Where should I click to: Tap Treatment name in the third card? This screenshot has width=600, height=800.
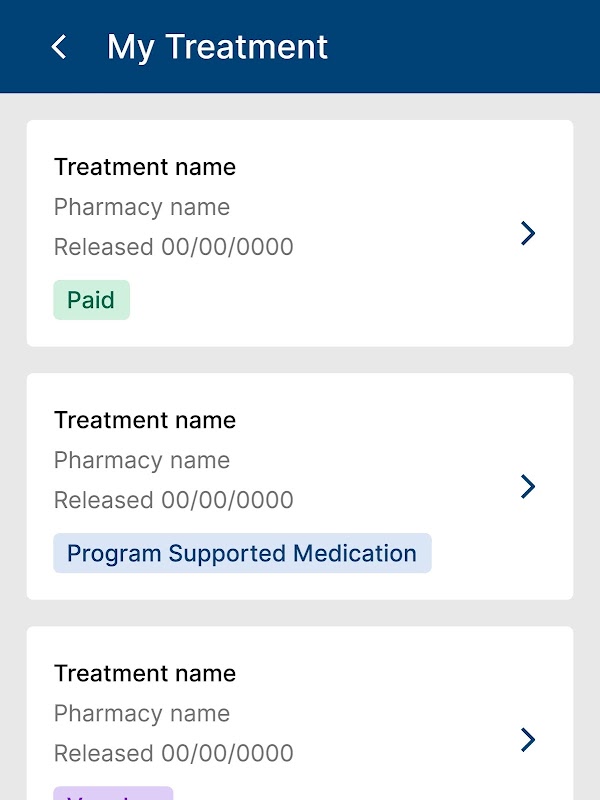point(145,673)
